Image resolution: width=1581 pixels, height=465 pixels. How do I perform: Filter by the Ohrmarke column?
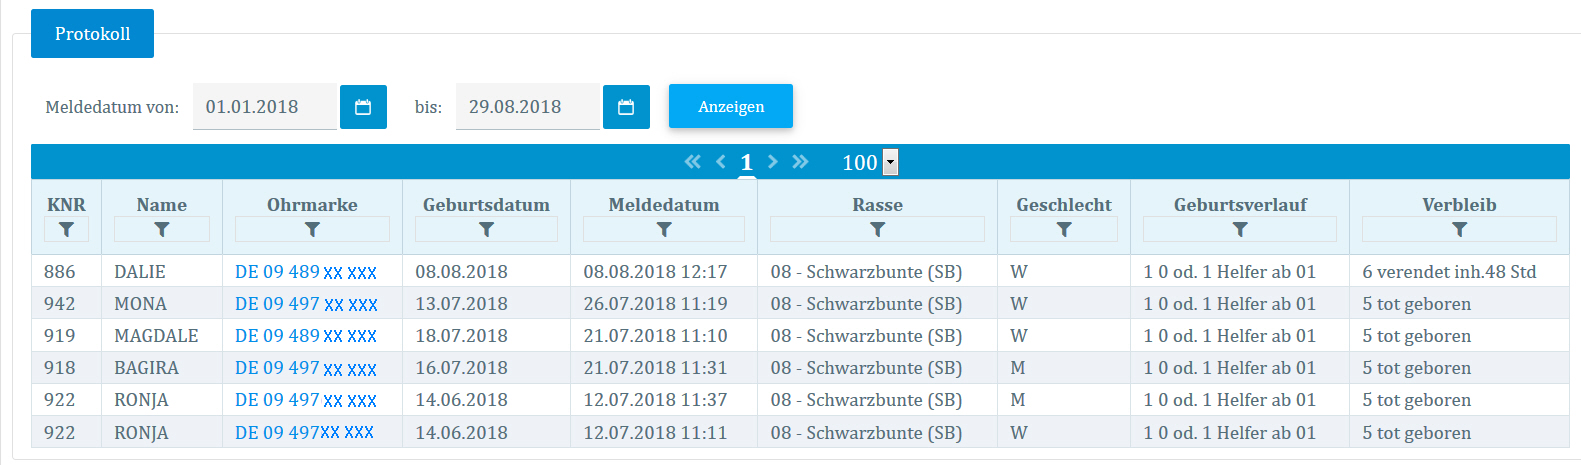click(x=312, y=230)
